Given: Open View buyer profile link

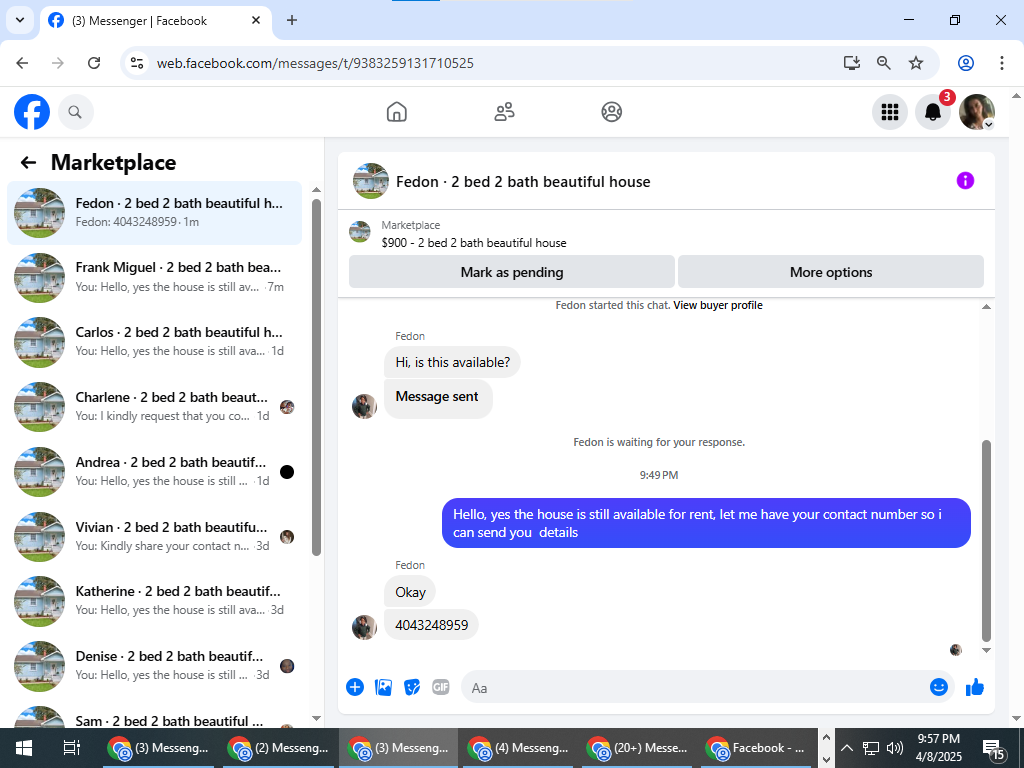Looking at the screenshot, I should tap(718, 305).
